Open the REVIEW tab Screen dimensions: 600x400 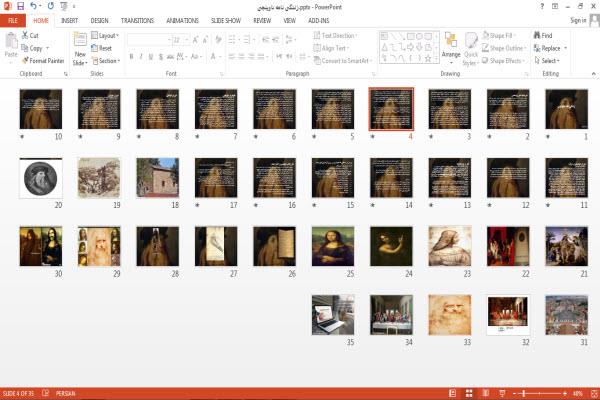pos(262,21)
